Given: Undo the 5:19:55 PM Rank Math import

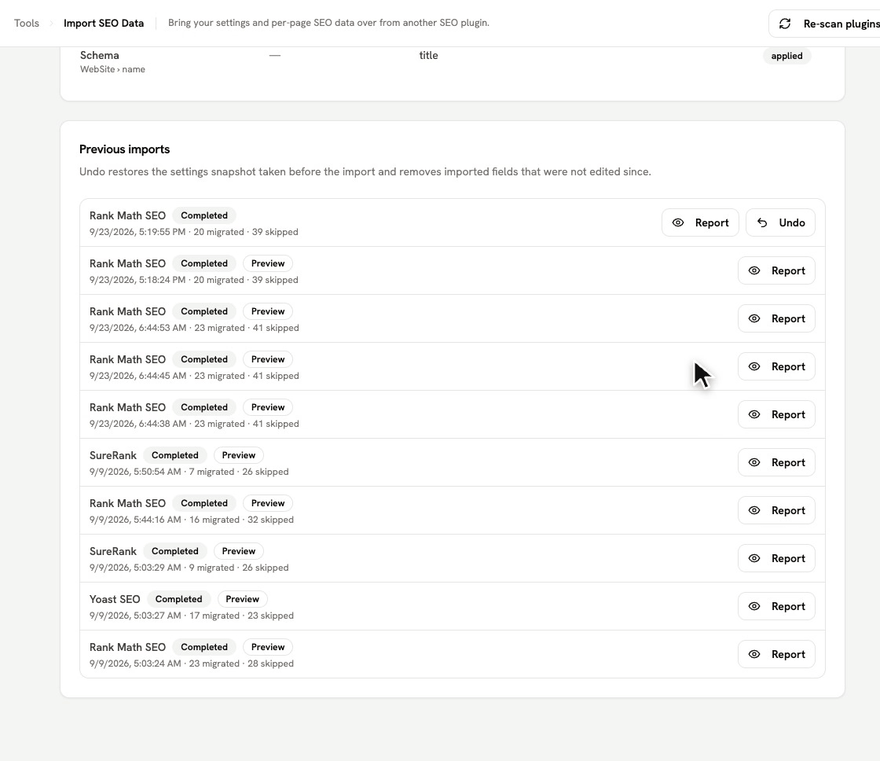Looking at the screenshot, I should [780, 223].
